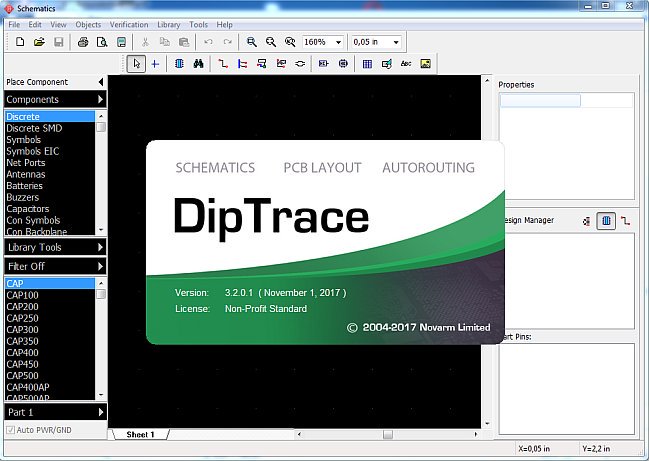Select the Capacitors library
This screenshot has height=461, width=649.
tap(49, 209)
